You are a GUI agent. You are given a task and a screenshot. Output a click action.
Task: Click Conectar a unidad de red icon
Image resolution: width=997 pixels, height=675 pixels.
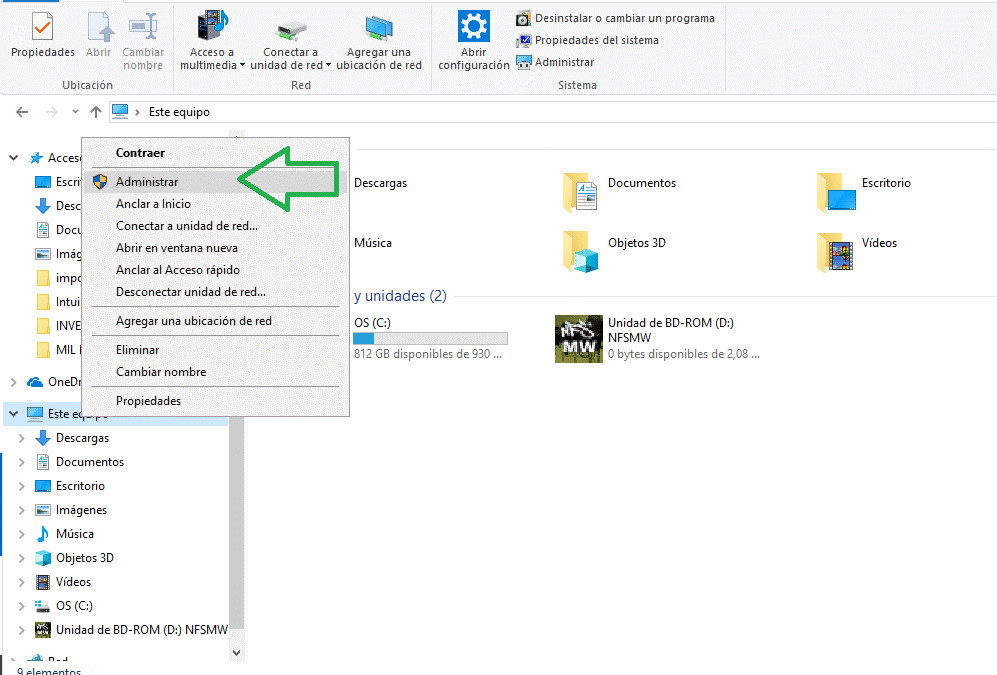click(291, 28)
